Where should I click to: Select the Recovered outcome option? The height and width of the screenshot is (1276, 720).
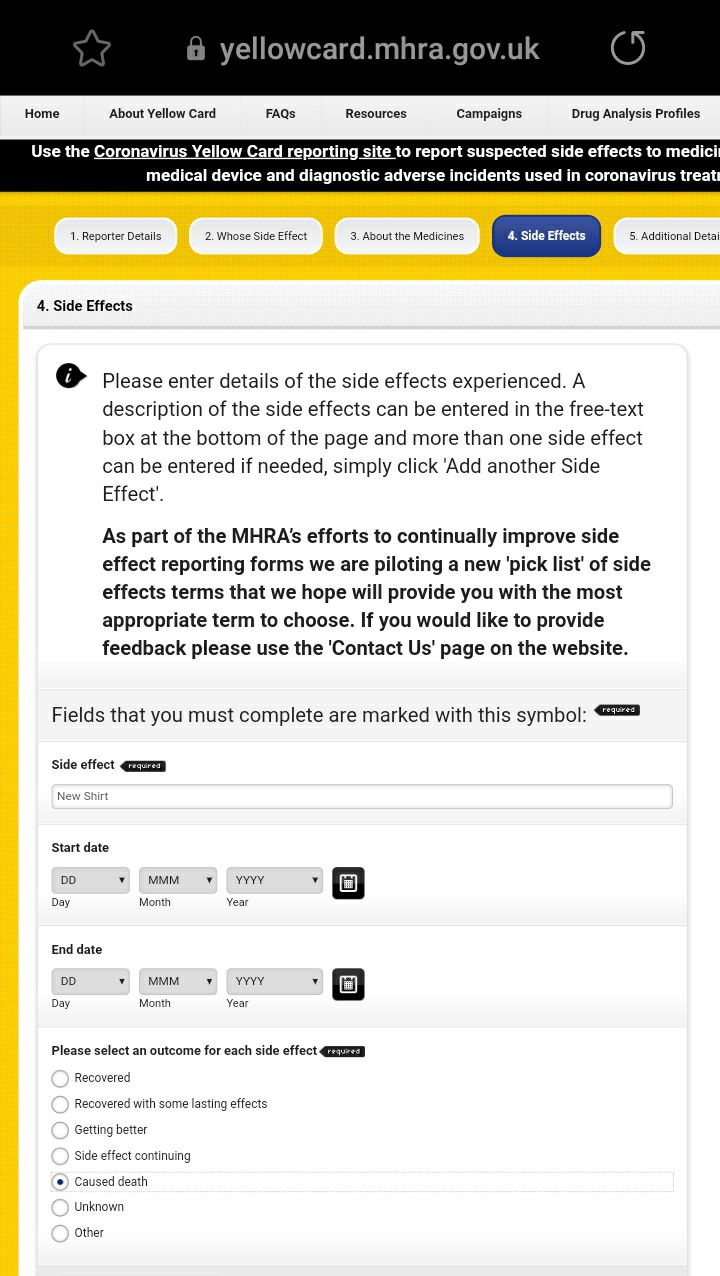coord(60,1078)
